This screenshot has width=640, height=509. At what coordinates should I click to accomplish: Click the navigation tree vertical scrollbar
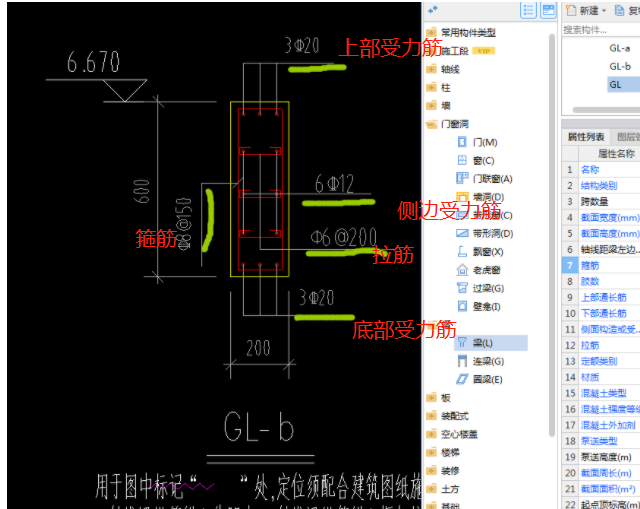pos(552,235)
